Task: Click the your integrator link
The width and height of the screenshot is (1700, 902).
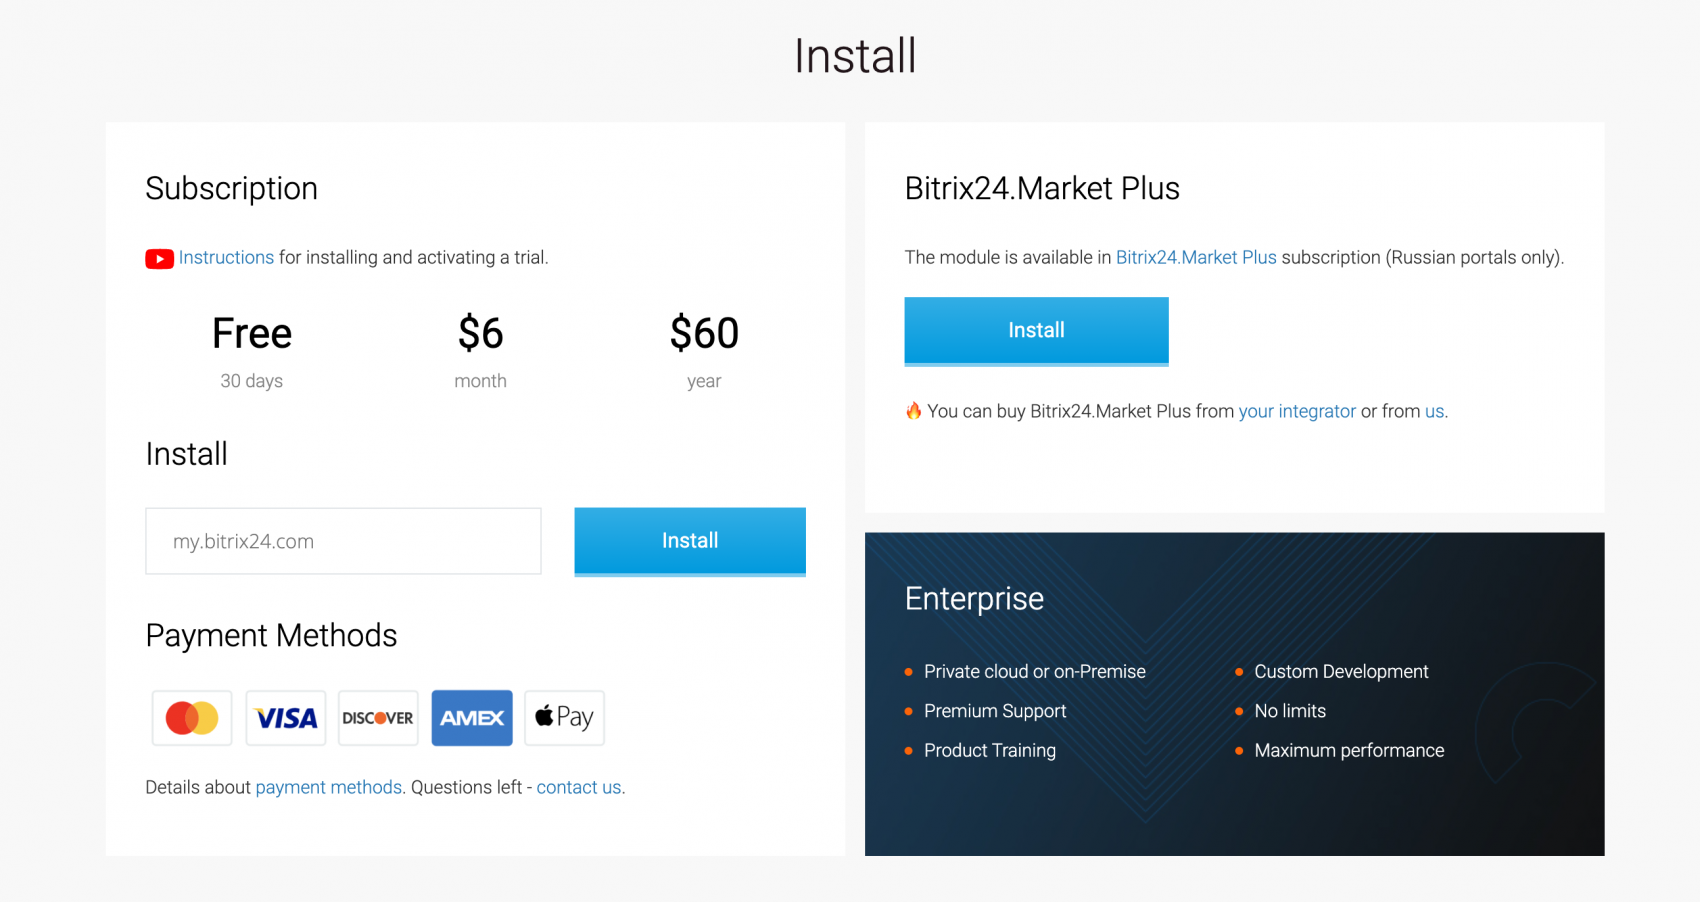Action: [x=1297, y=411]
